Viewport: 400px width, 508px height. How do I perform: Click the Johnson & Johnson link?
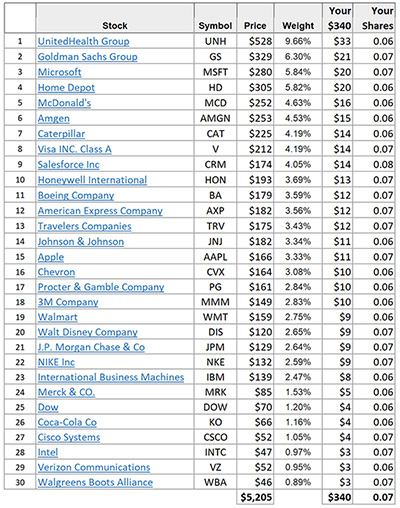coord(81,241)
